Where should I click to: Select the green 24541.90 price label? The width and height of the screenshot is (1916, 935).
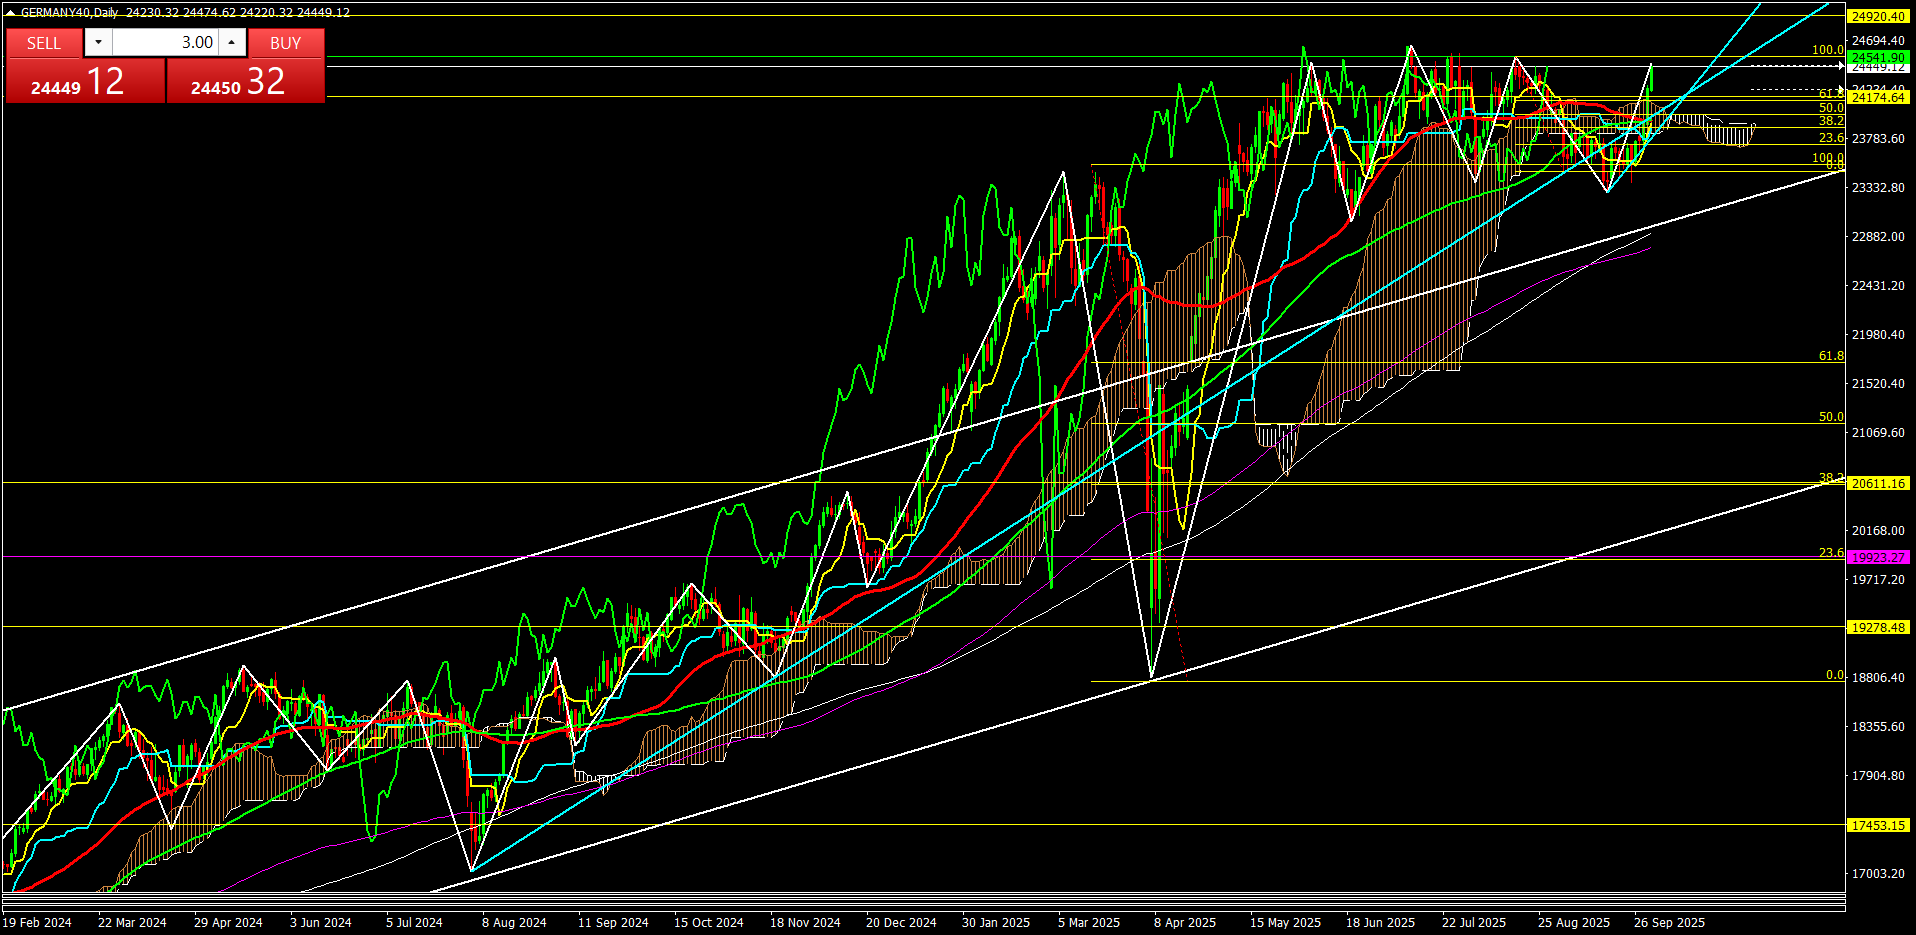[1877, 58]
